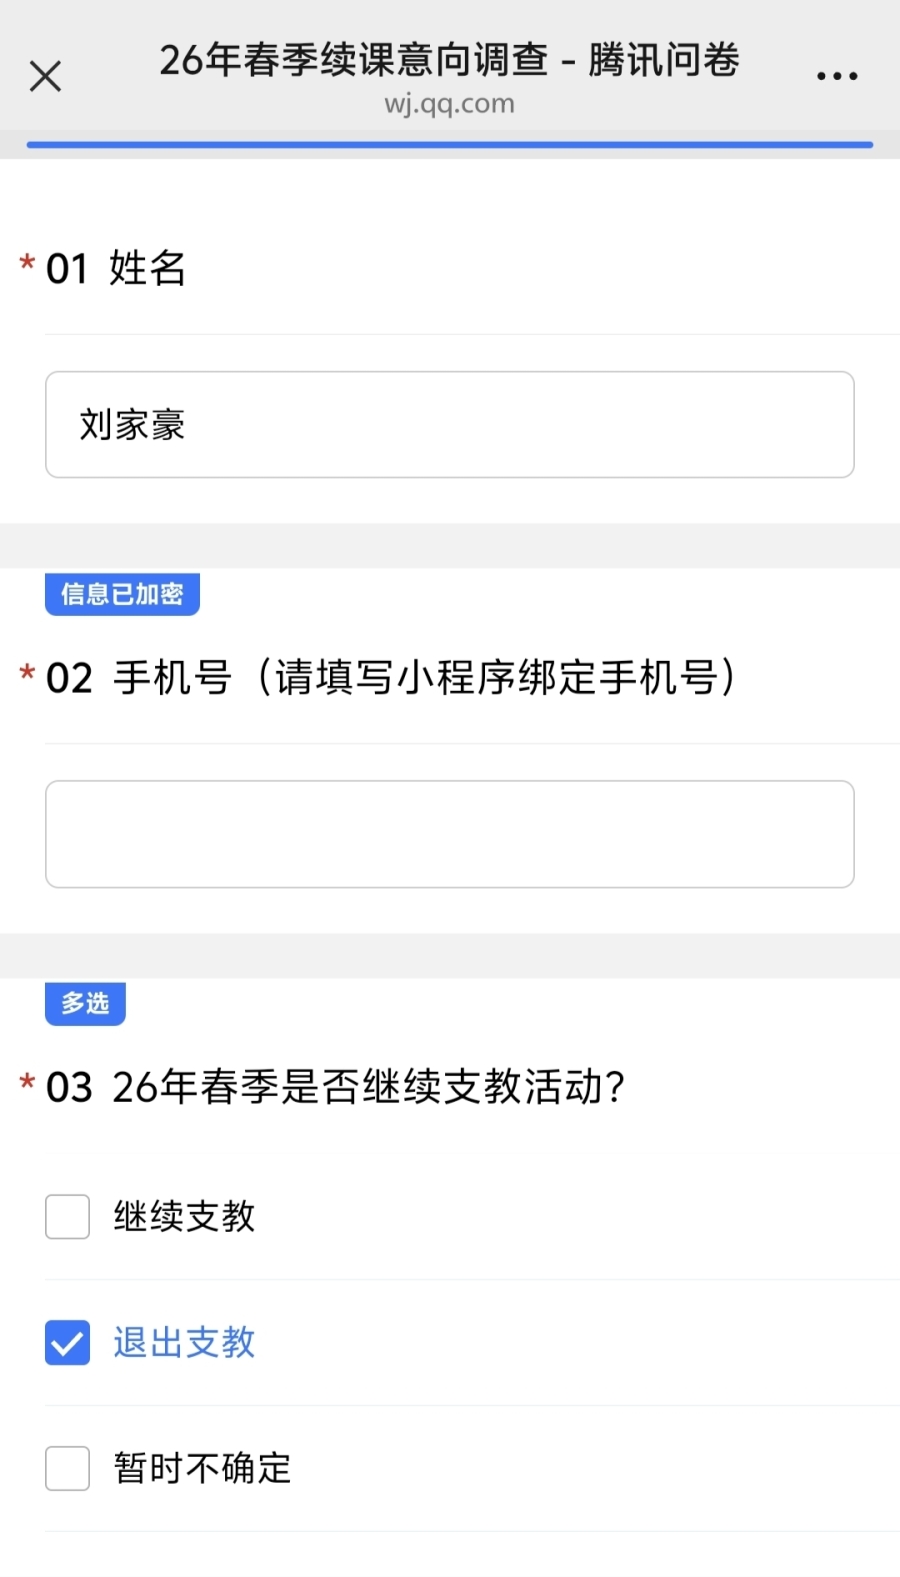The height and width of the screenshot is (1577, 900).
Task: Select the 01 姓名 question label
Action: point(116,268)
